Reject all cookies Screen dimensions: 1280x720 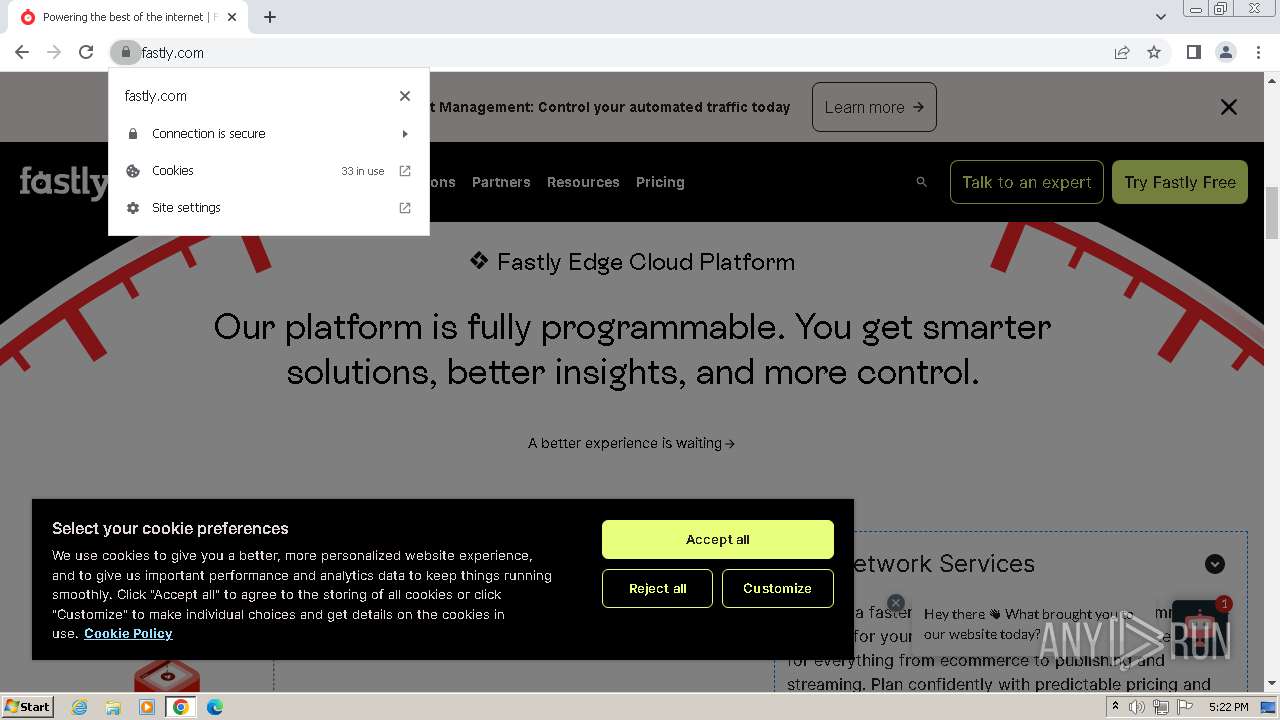click(657, 588)
